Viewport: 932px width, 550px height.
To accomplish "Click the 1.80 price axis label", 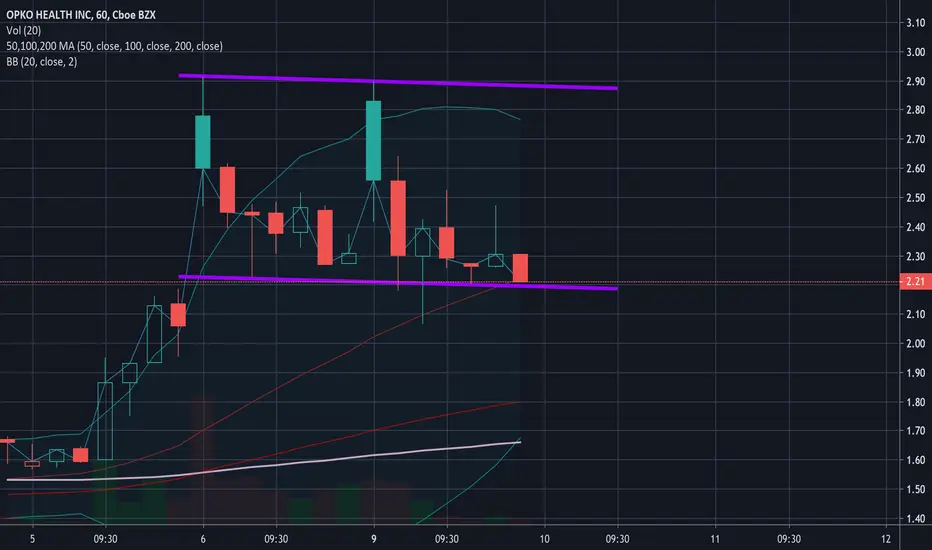I will click(915, 402).
